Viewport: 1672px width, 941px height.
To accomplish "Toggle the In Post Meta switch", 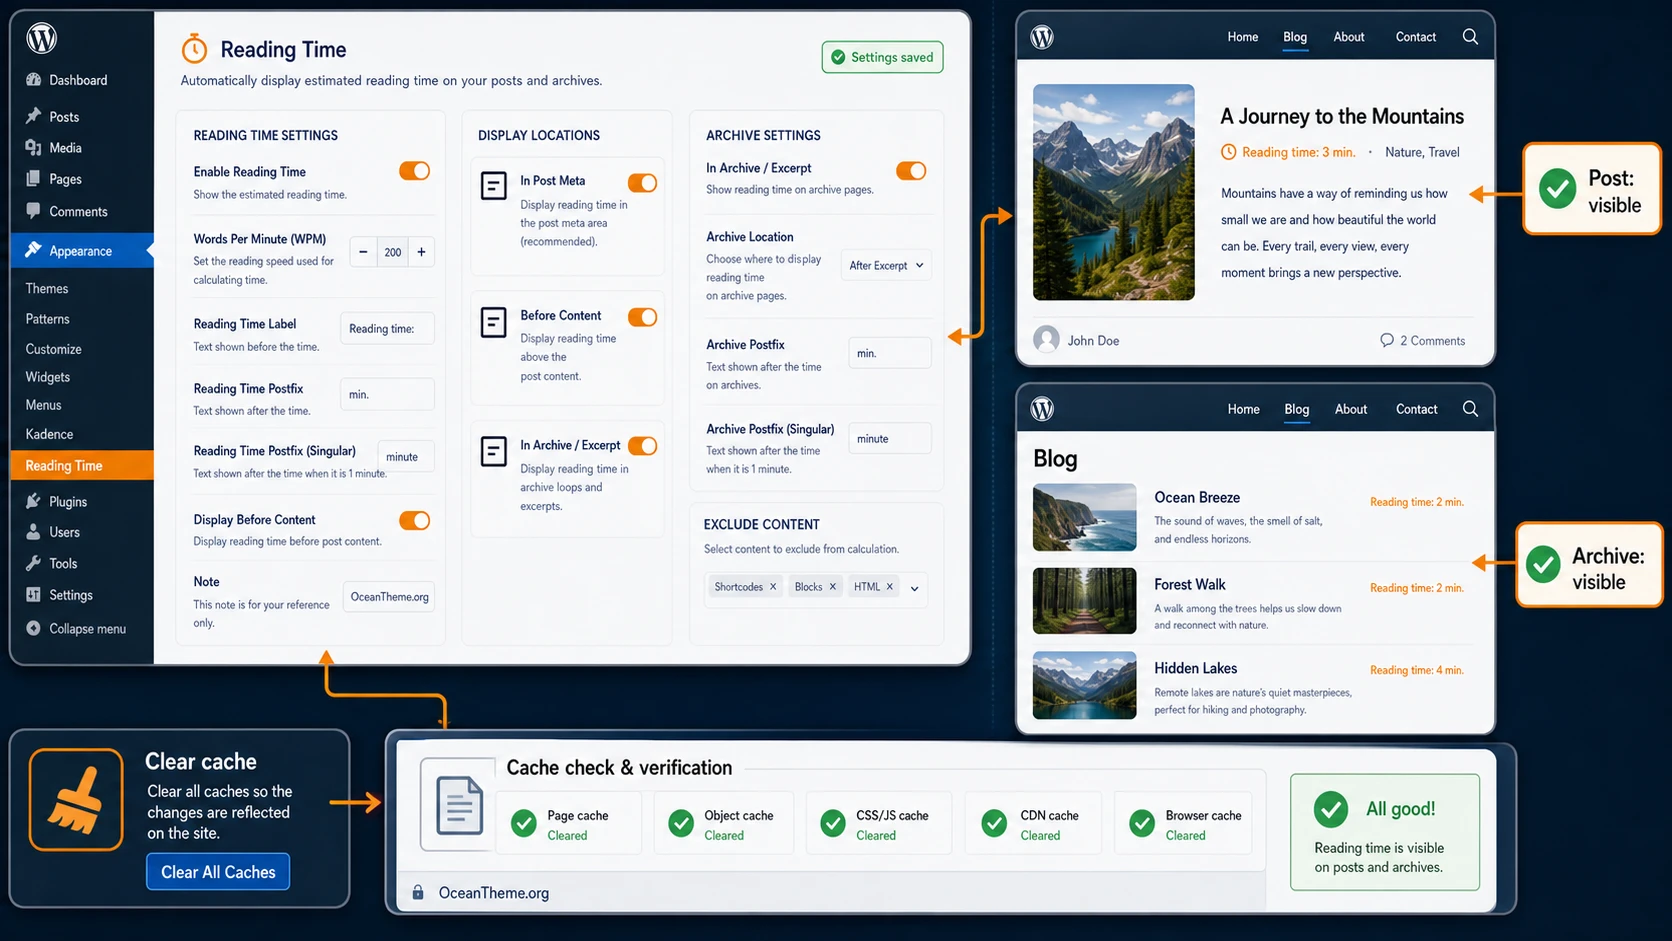I will pos(642,182).
